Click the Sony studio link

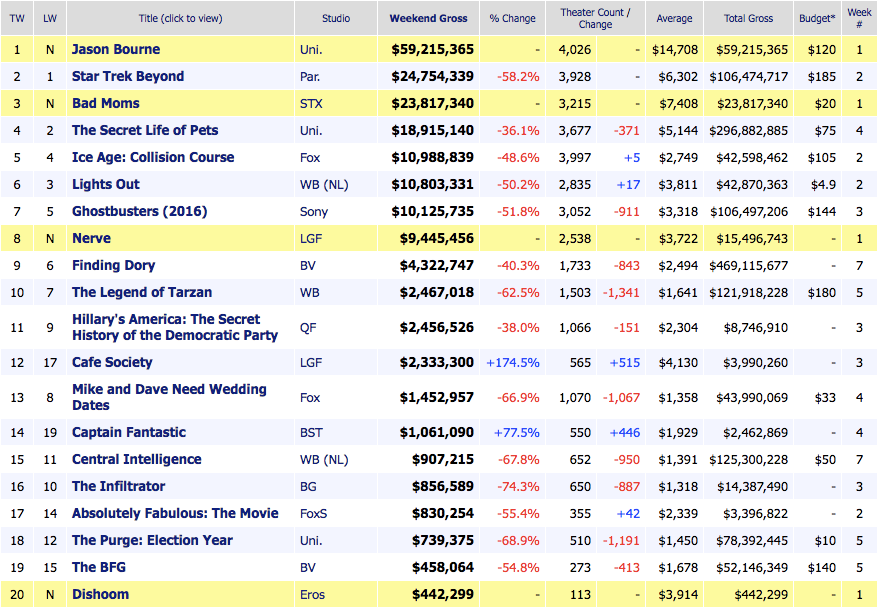coord(314,212)
